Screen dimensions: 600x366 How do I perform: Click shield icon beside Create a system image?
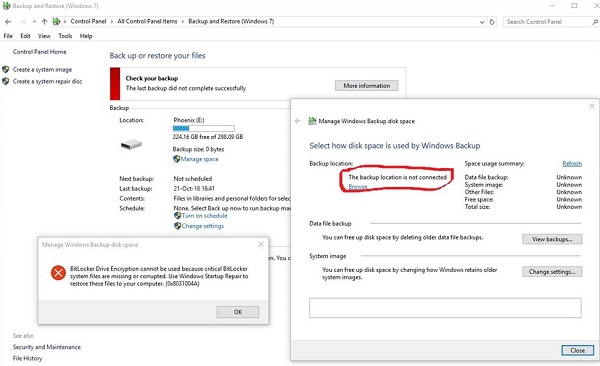(6, 70)
